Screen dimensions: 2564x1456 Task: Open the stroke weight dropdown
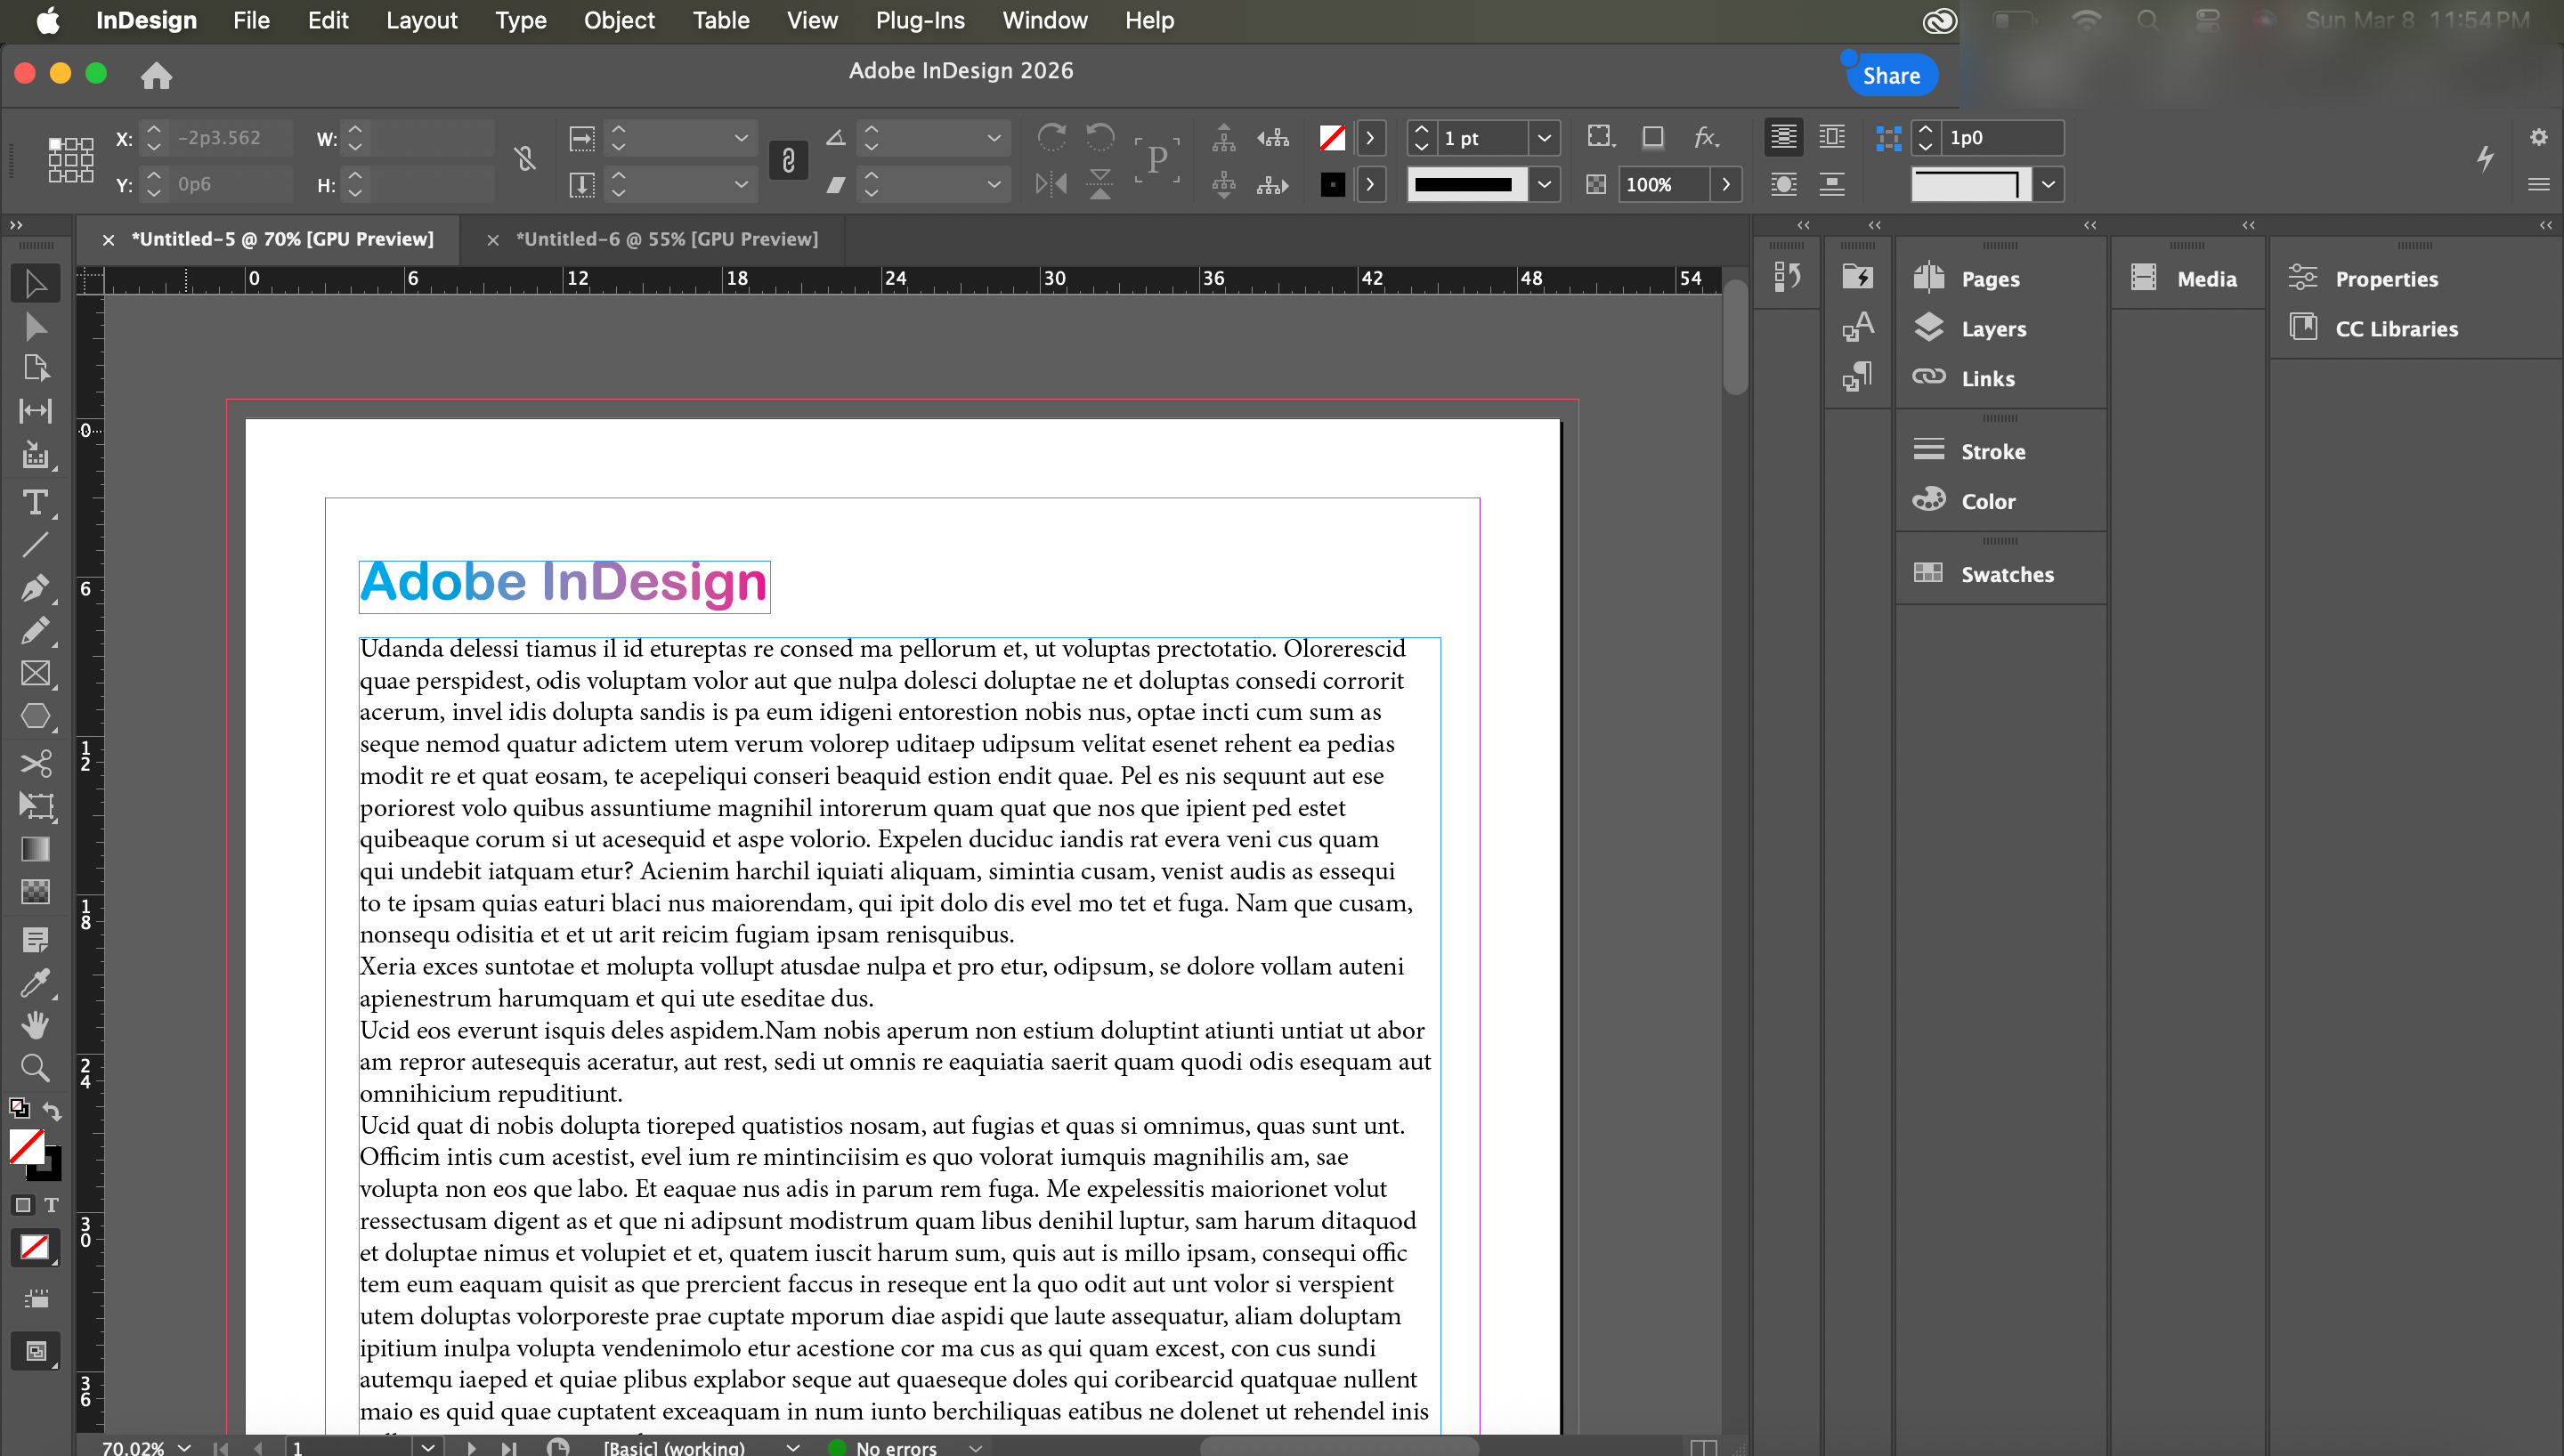click(1544, 138)
